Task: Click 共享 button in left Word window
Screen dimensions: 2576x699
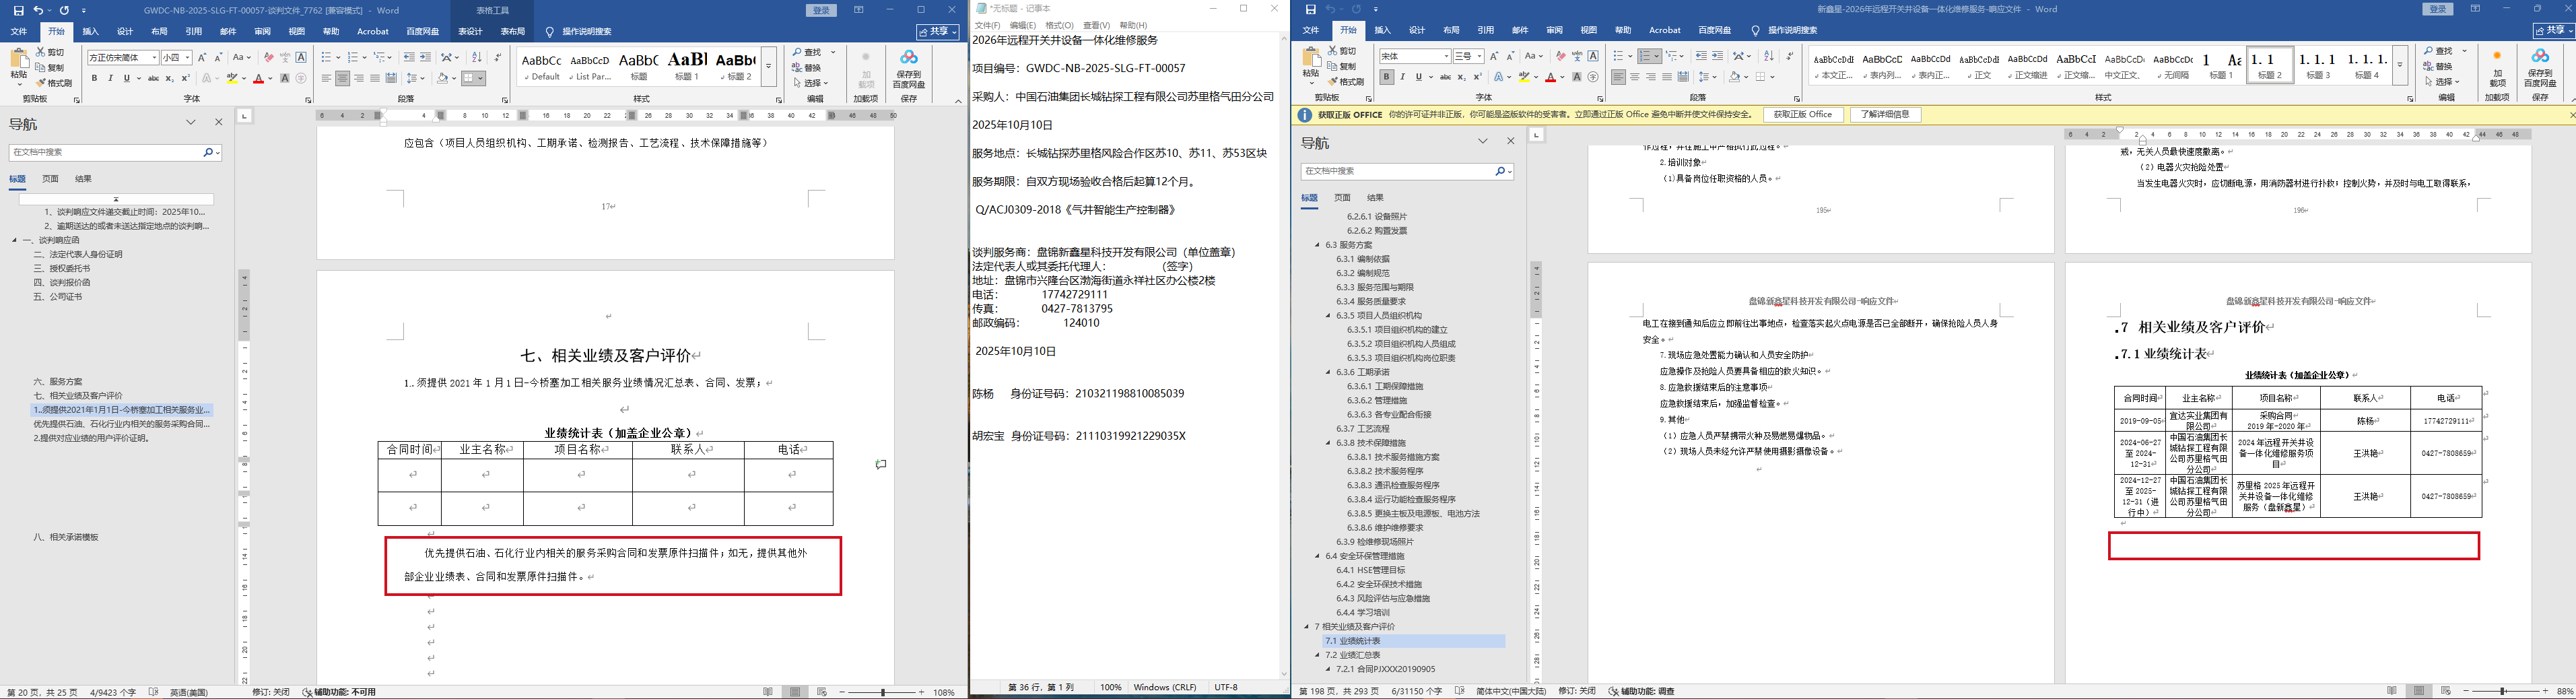Action: 937,32
